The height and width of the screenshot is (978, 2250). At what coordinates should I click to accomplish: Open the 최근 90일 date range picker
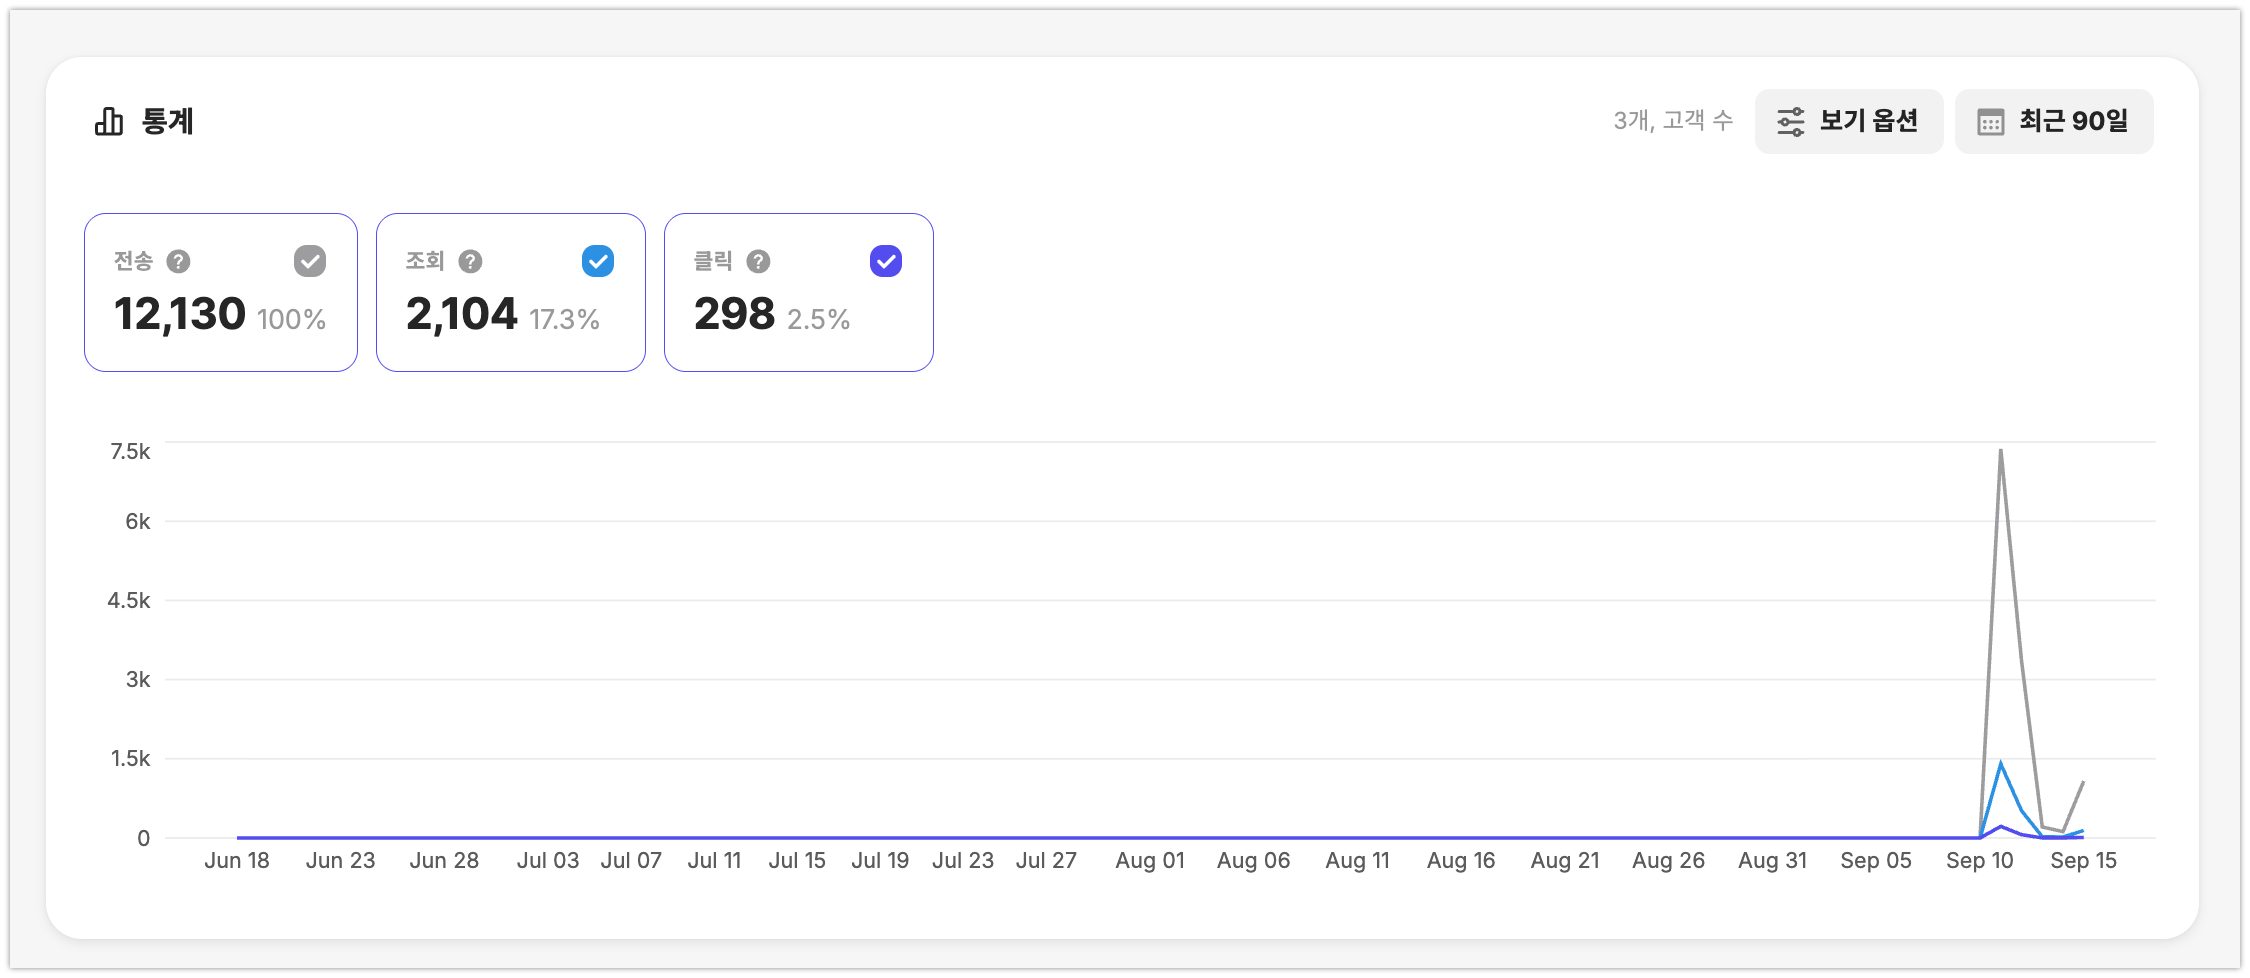2054,121
